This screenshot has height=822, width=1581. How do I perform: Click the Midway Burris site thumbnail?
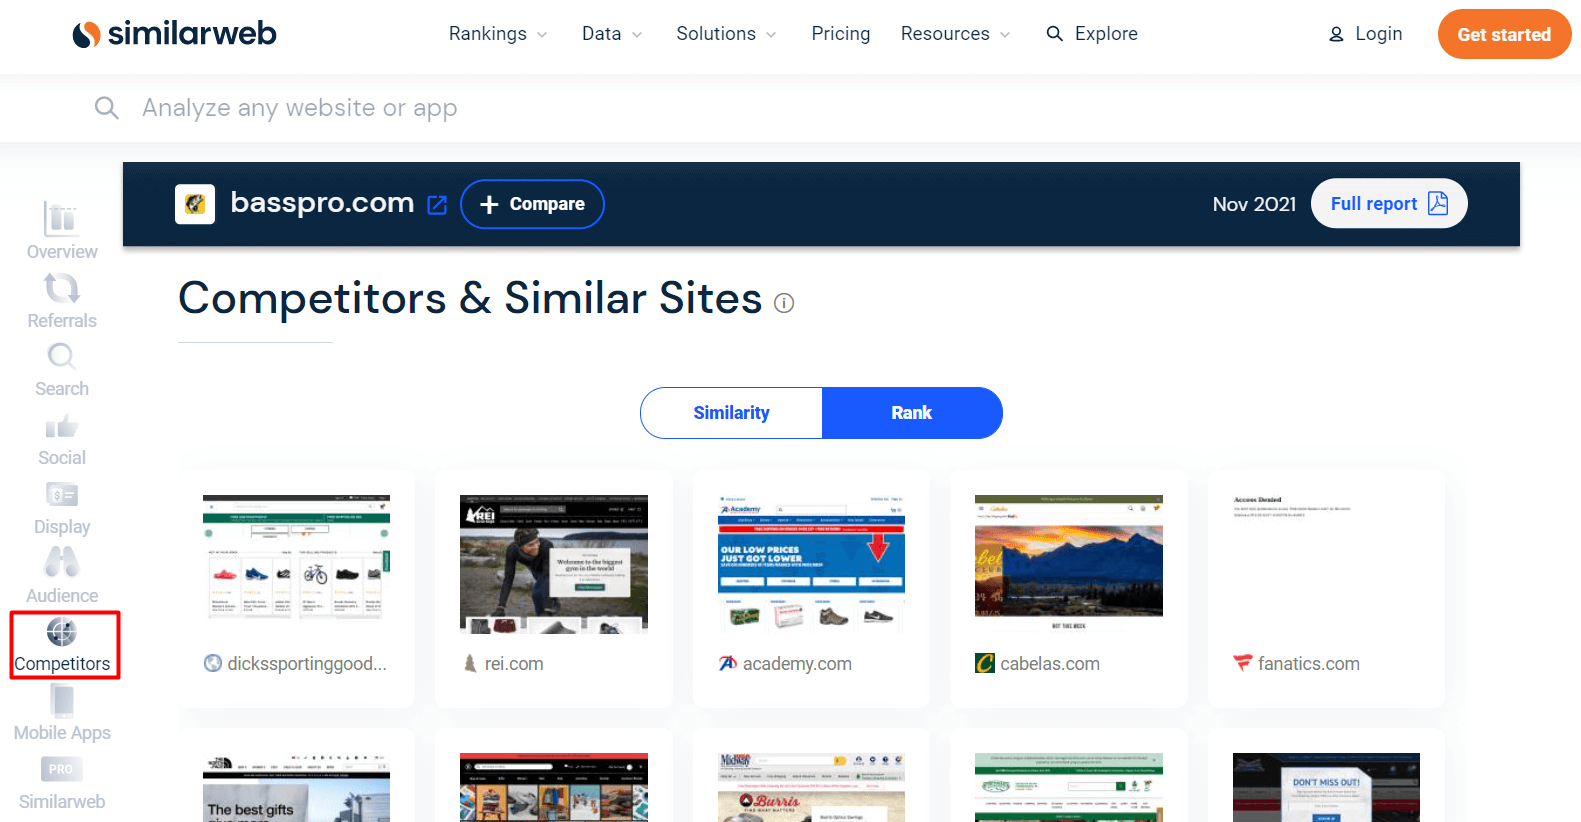(811, 788)
